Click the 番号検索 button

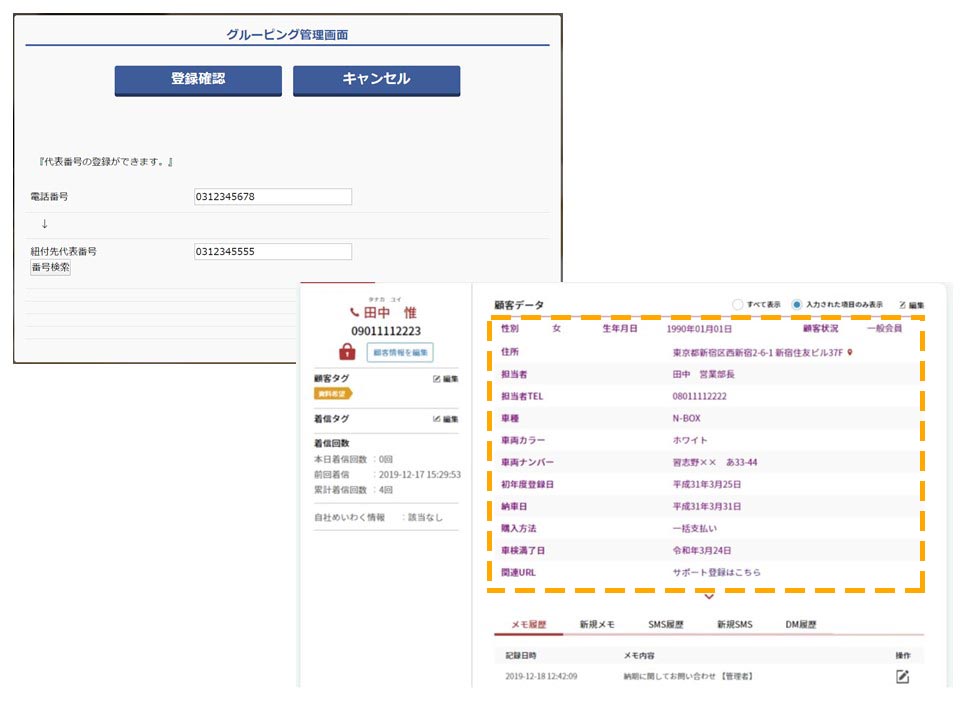pos(50,268)
